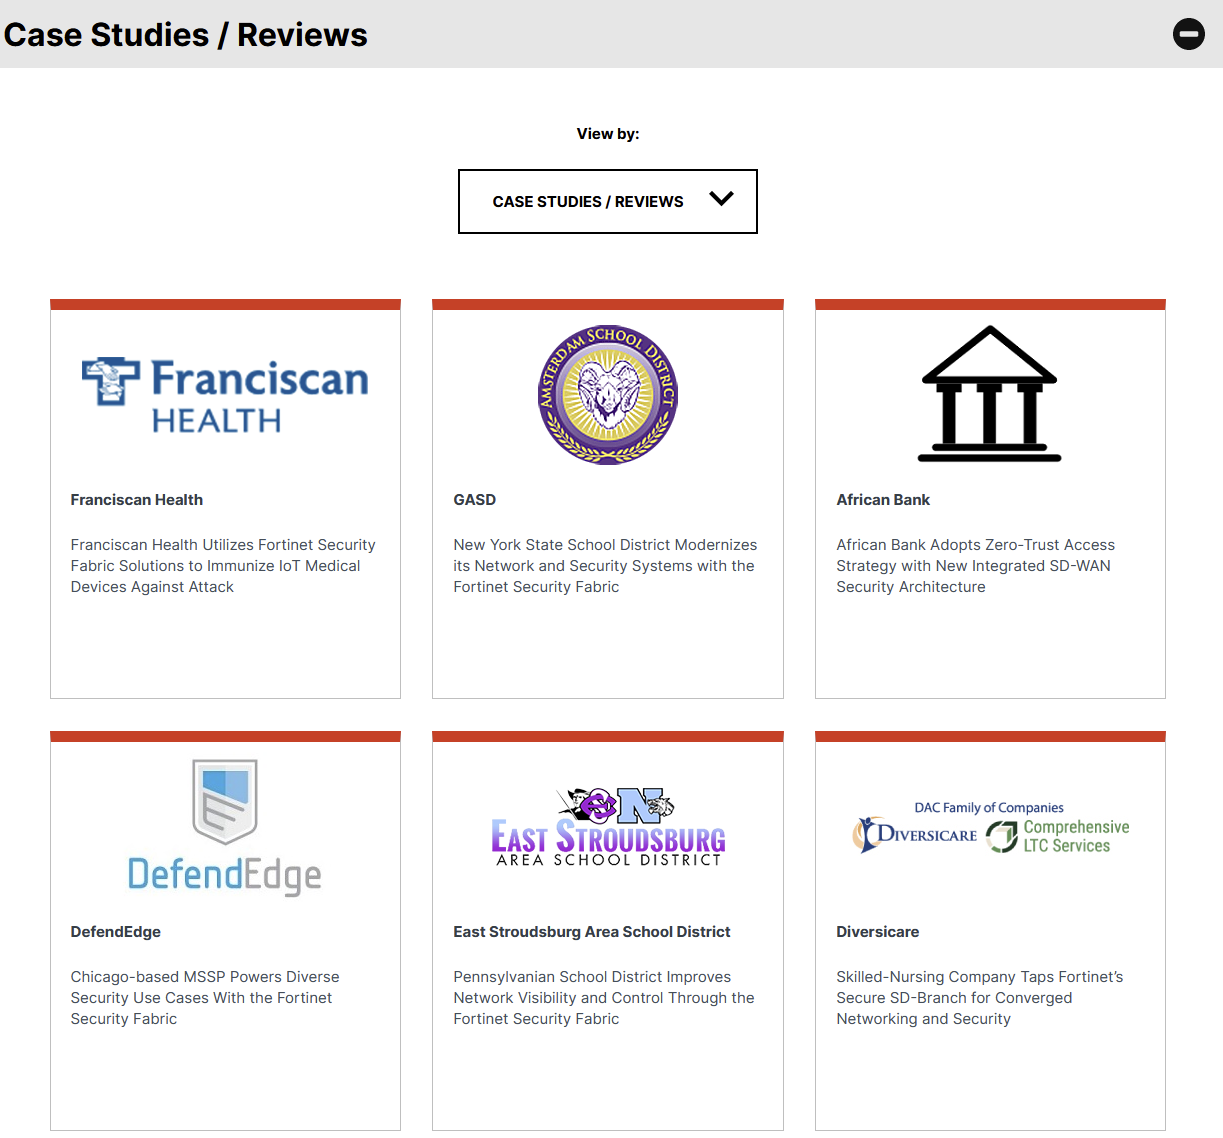Select the African Bank title
This screenshot has height=1138, width=1223.
pos(883,500)
